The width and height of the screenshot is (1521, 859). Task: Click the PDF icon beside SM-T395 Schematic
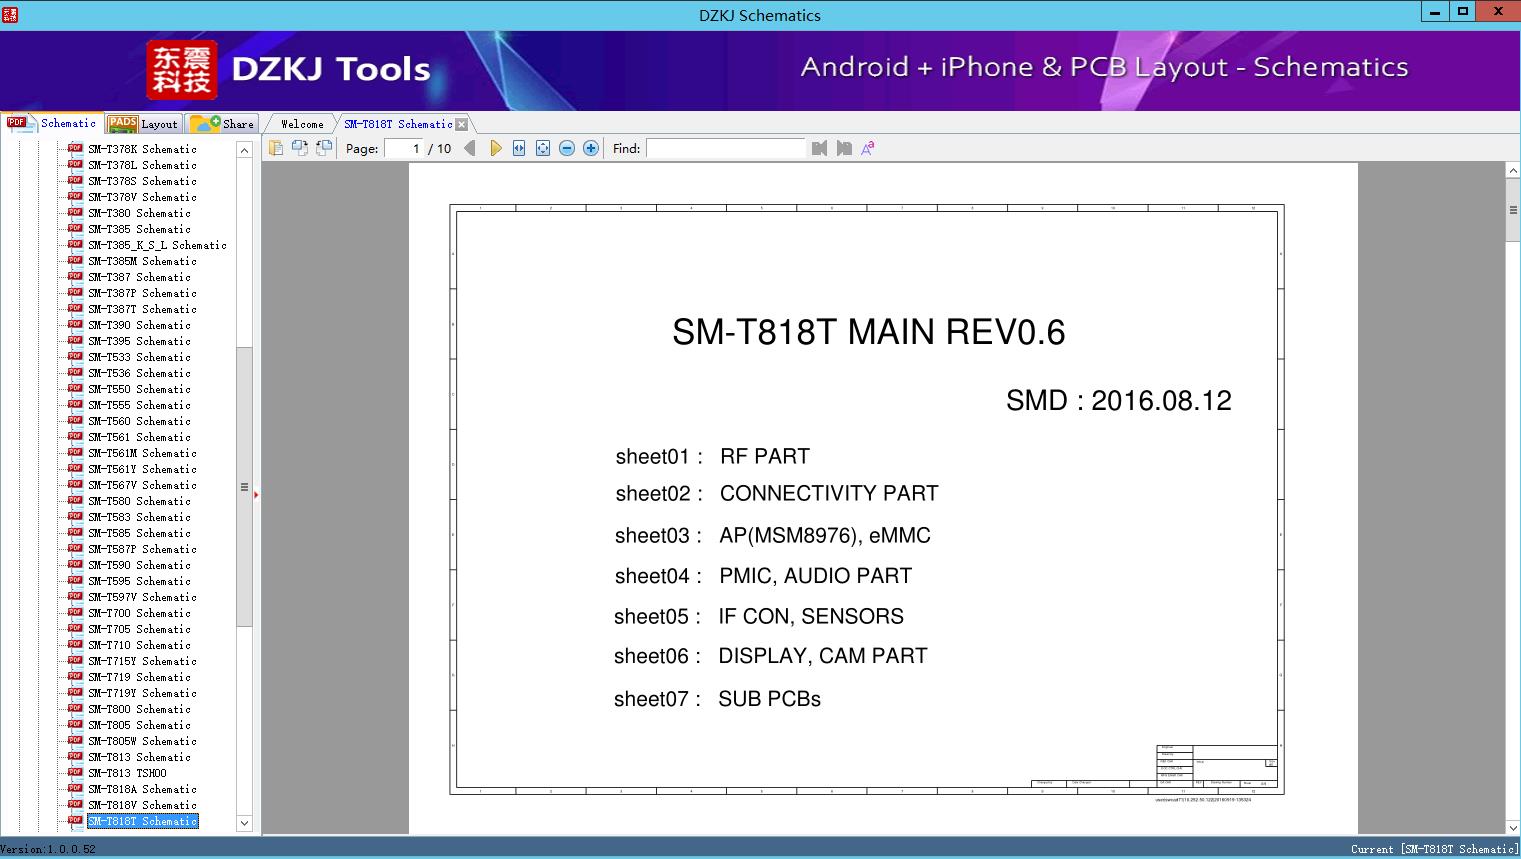point(75,340)
